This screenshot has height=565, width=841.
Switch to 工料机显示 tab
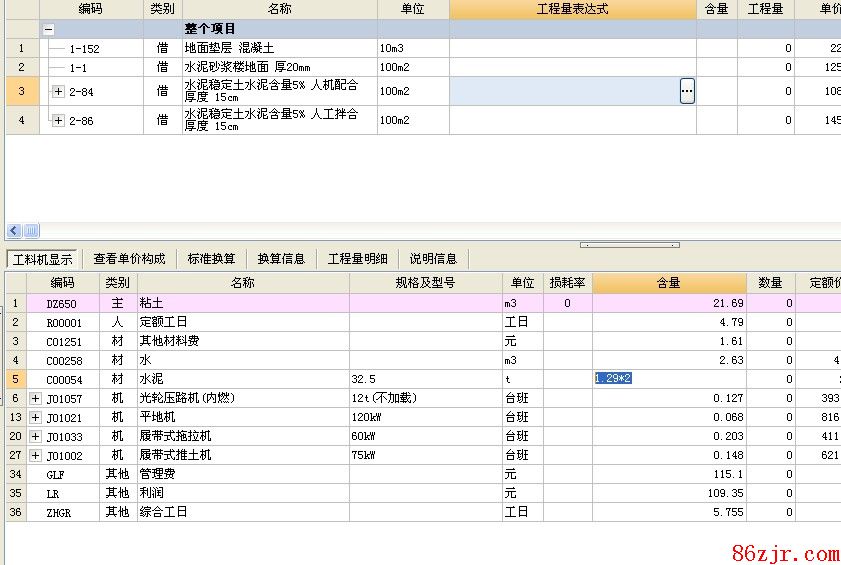pyautogui.click(x=42, y=259)
